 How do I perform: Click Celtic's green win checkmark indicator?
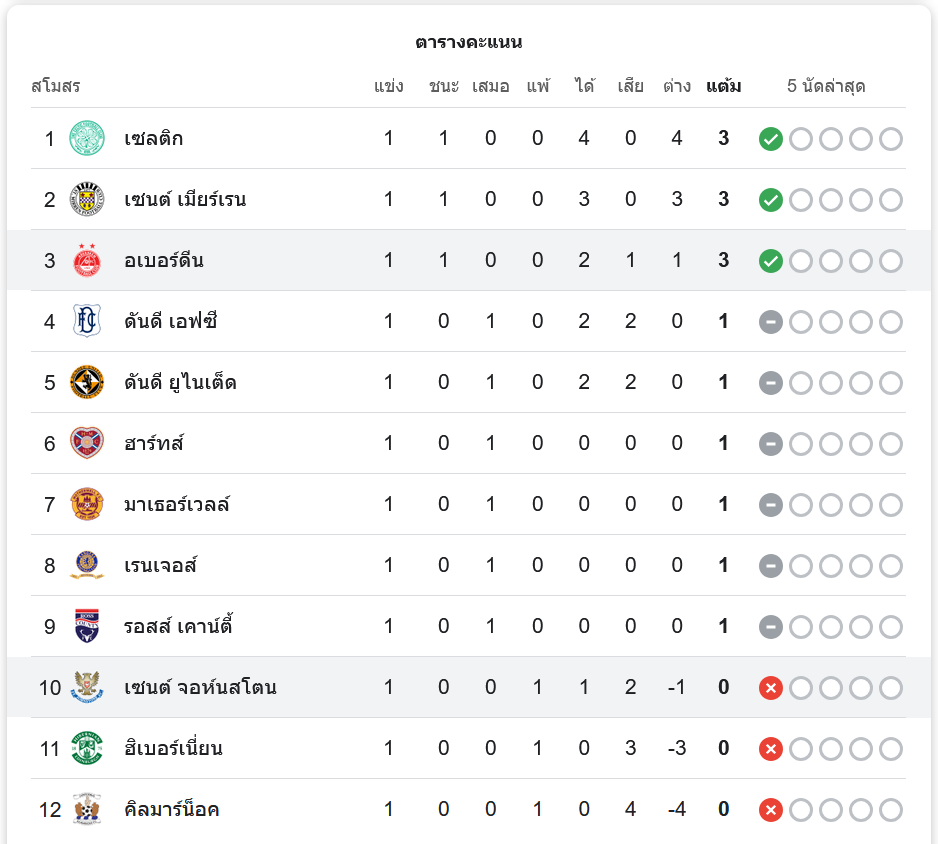770,139
